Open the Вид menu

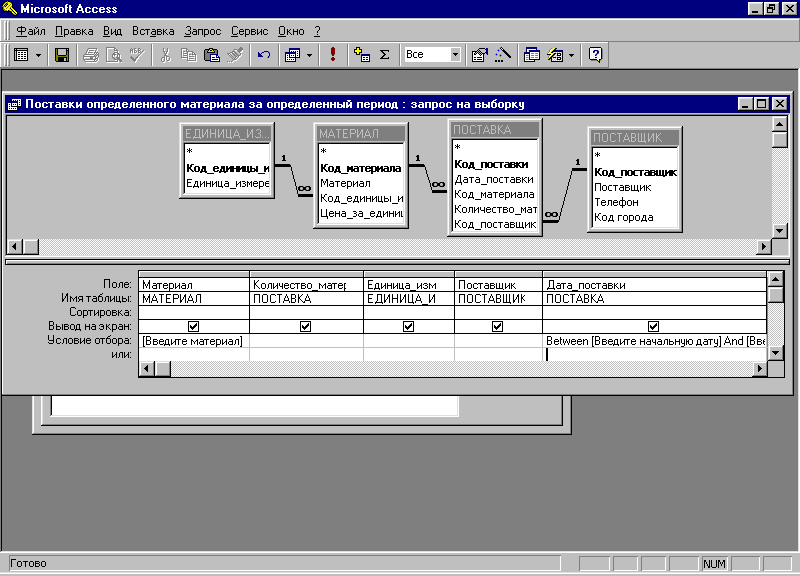click(x=112, y=31)
